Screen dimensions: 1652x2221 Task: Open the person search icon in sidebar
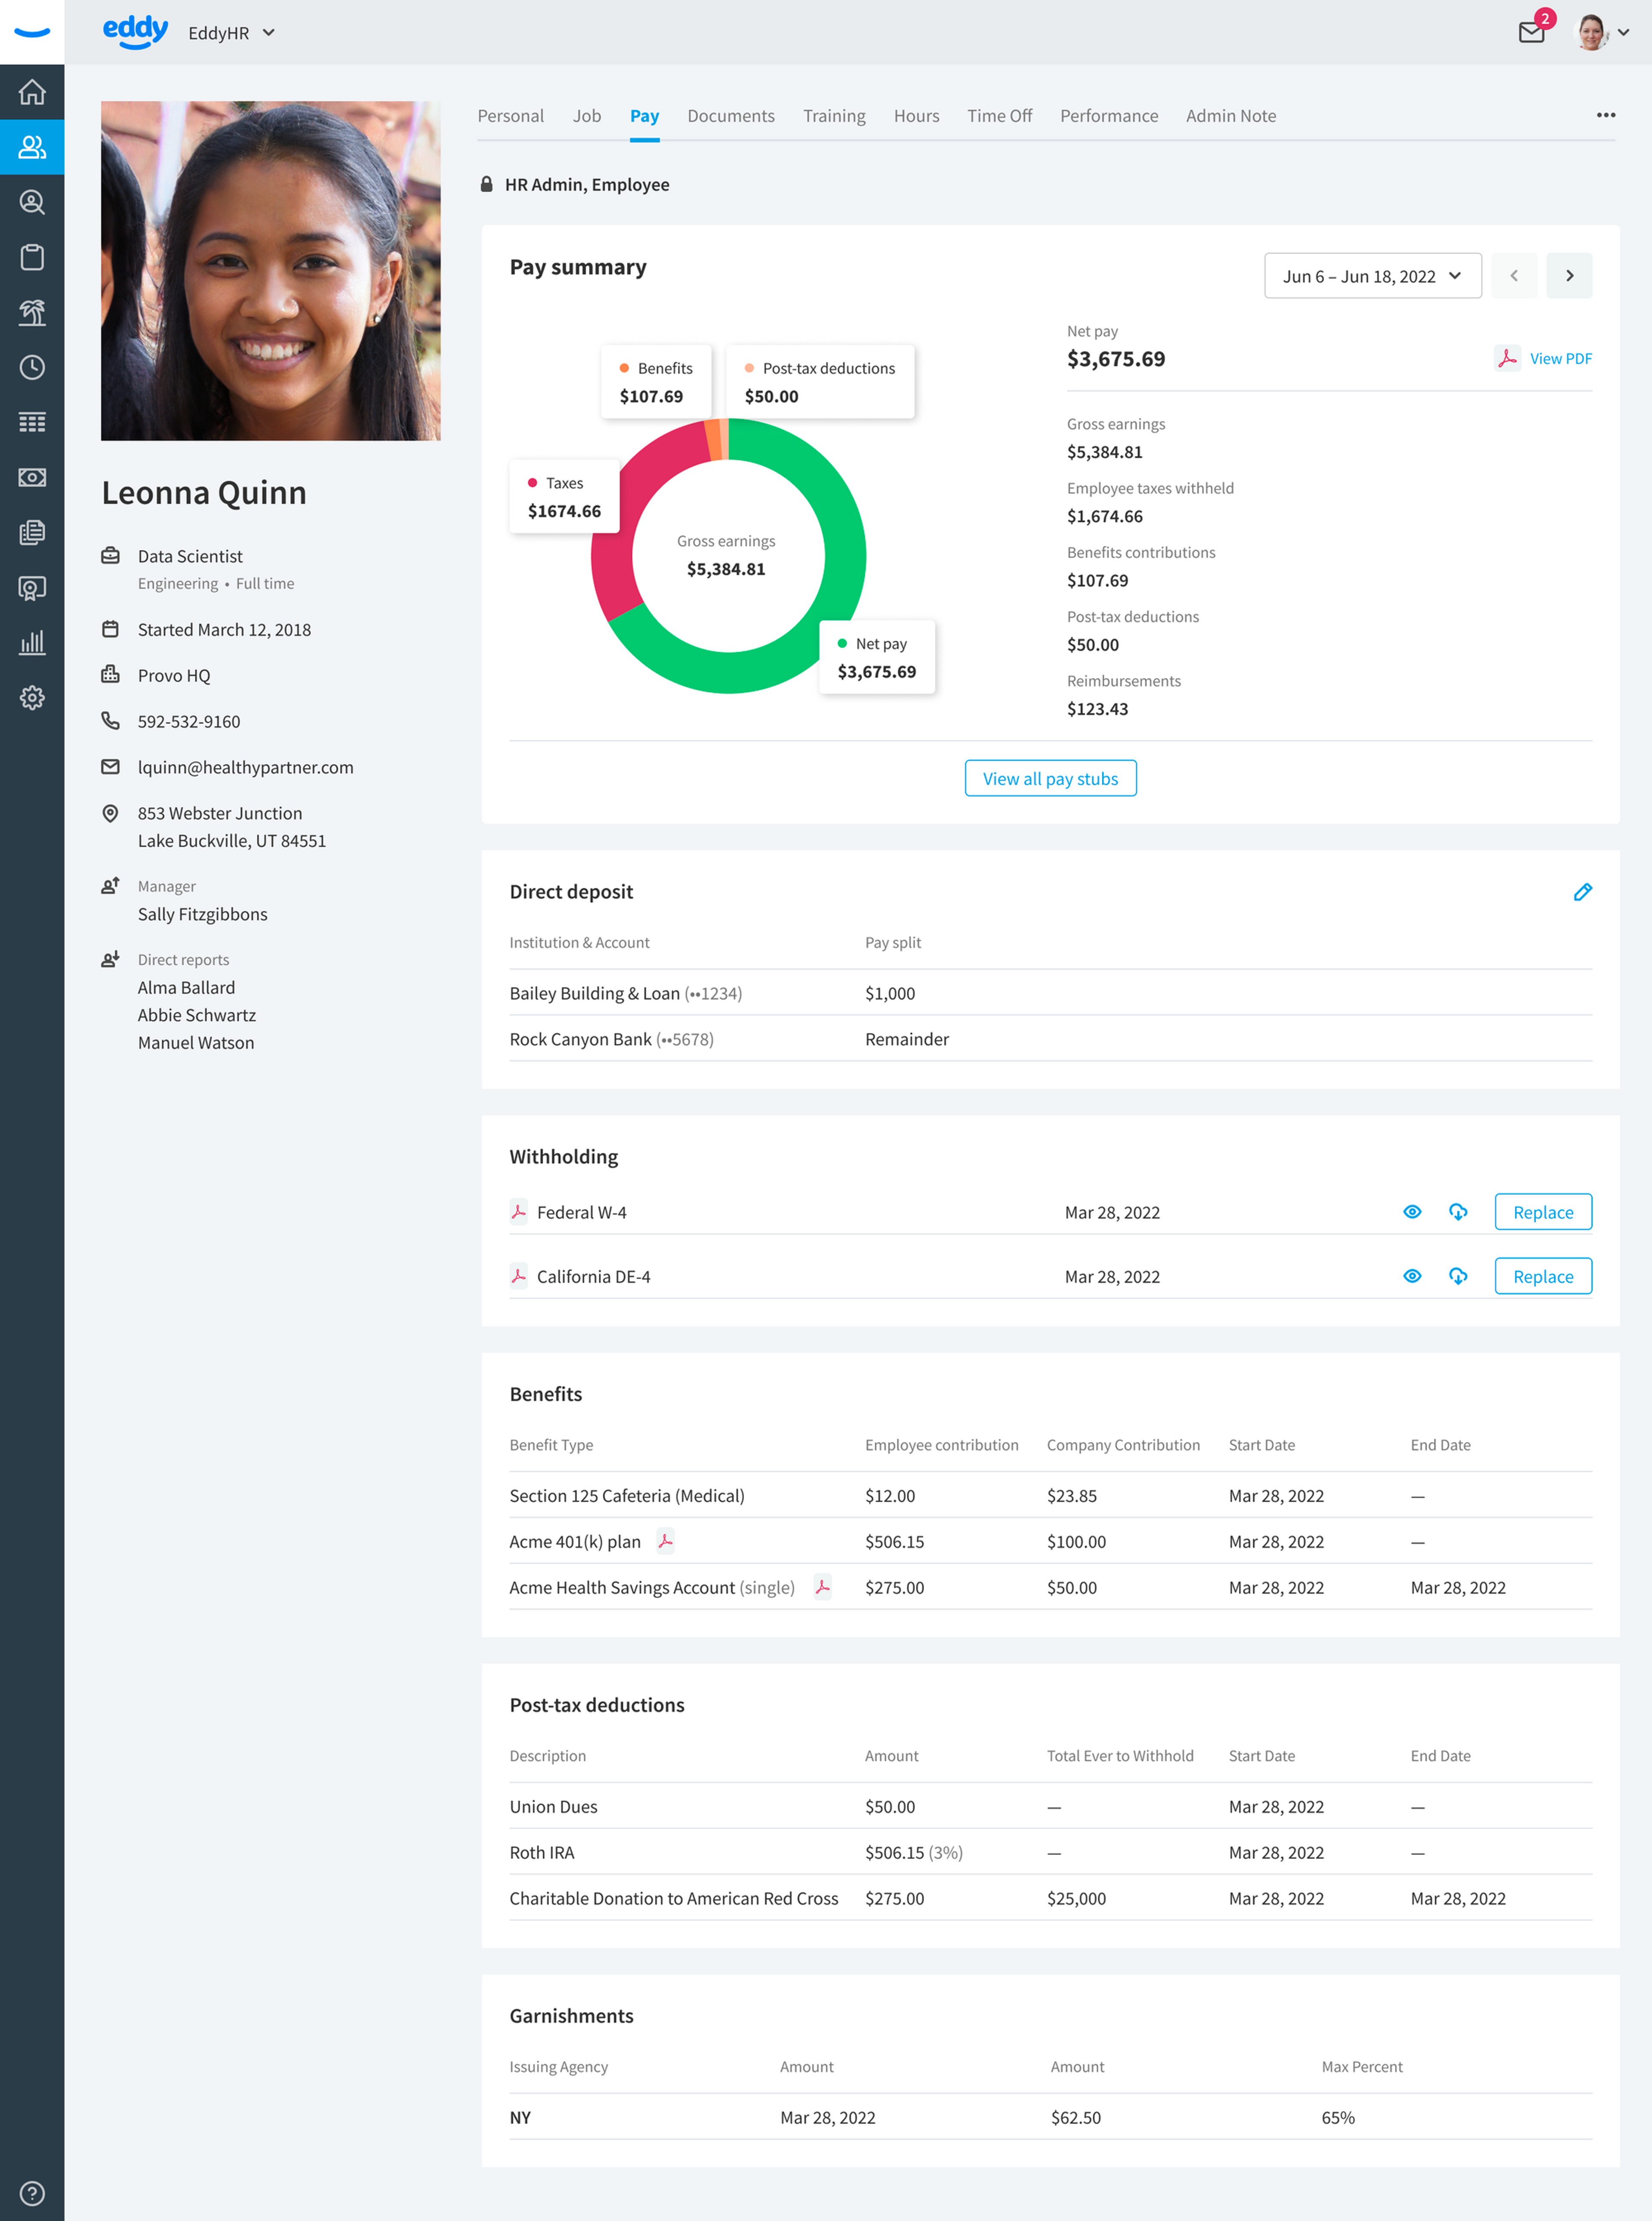32,202
